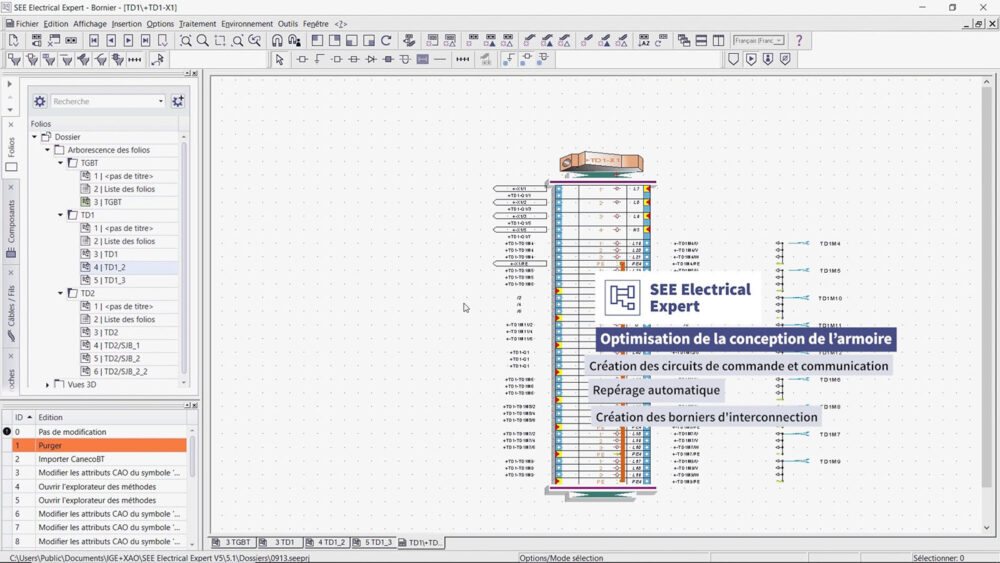
Task: Collapse the Arborescence des folios node
Action: coord(47,150)
